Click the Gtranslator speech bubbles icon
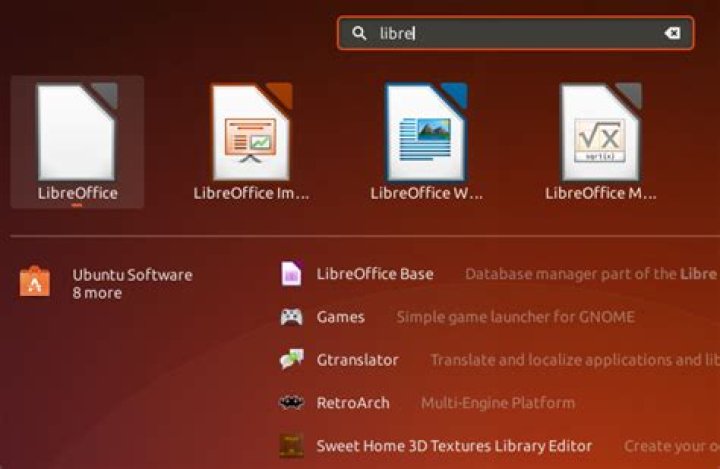This screenshot has height=469, width=720. coord(292,359)
